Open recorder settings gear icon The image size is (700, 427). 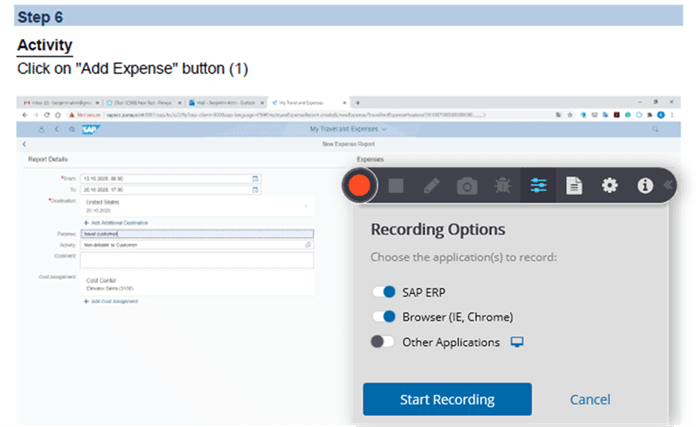pos(609,185)
